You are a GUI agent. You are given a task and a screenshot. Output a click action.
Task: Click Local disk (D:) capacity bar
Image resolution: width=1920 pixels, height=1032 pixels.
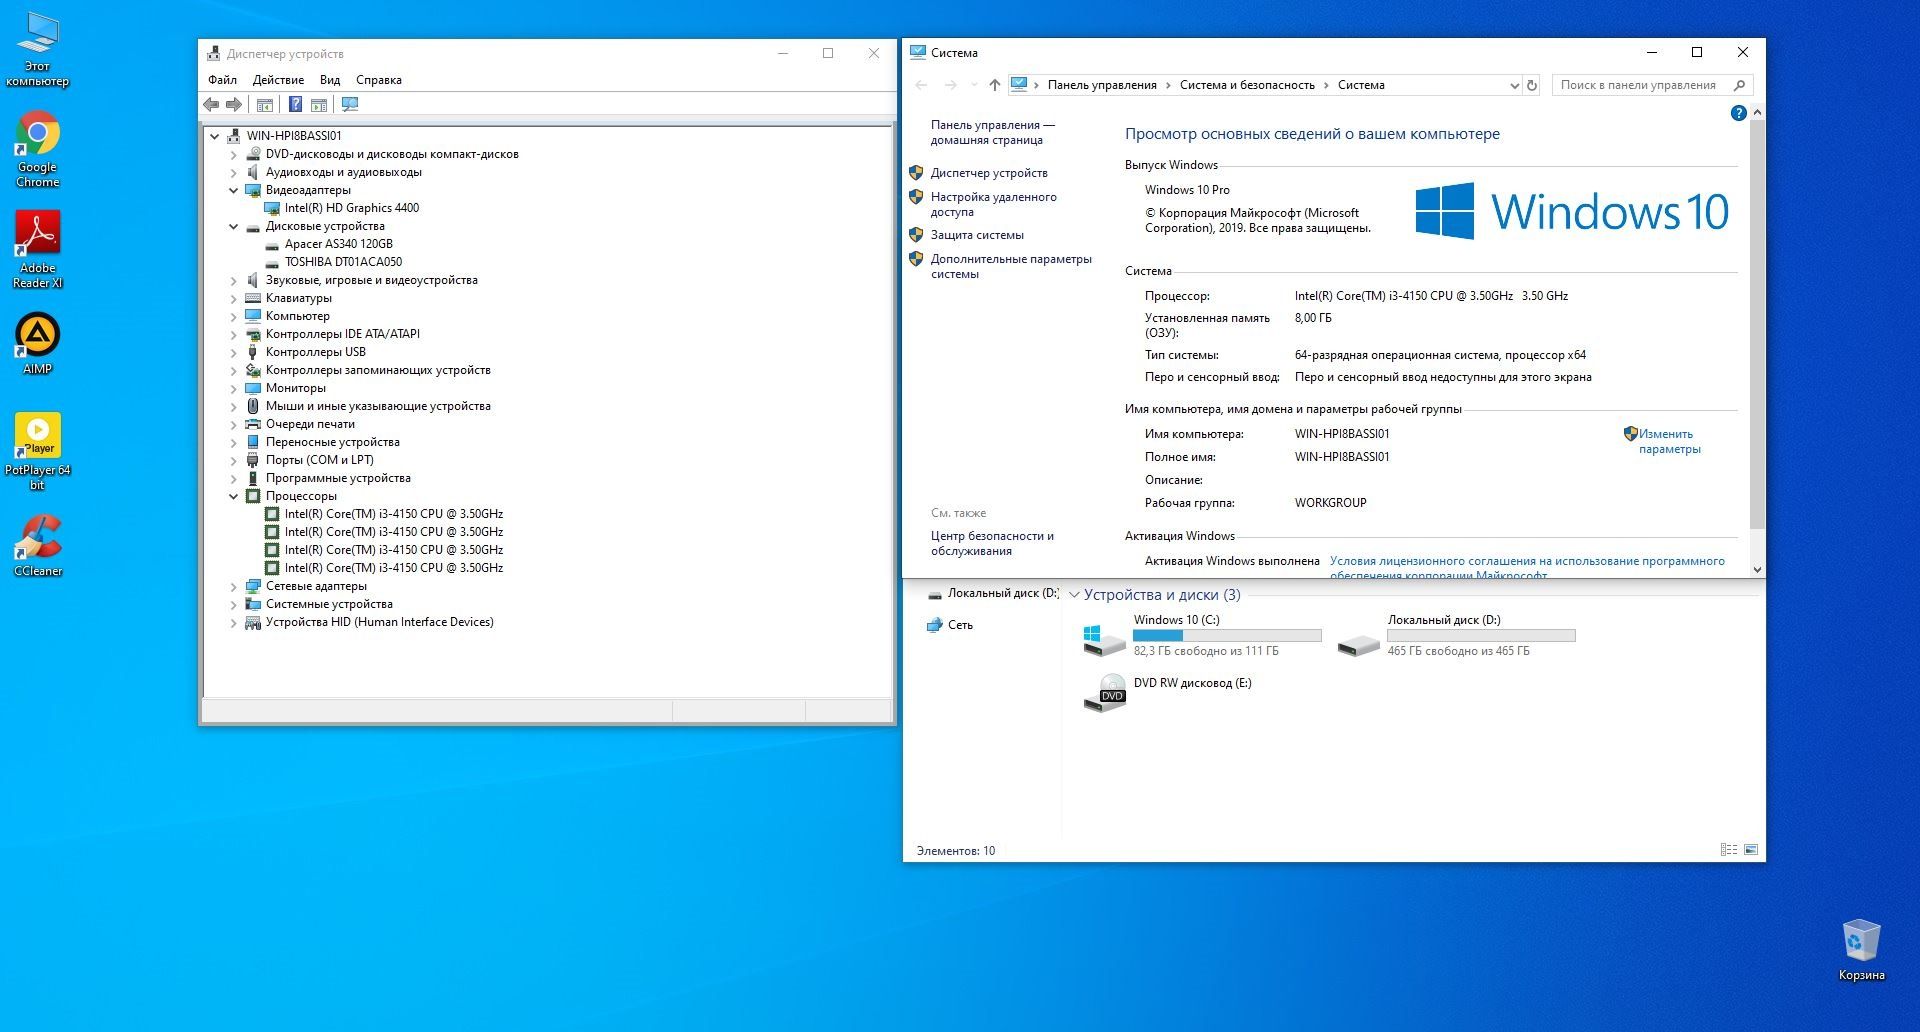click(1481, 636)
